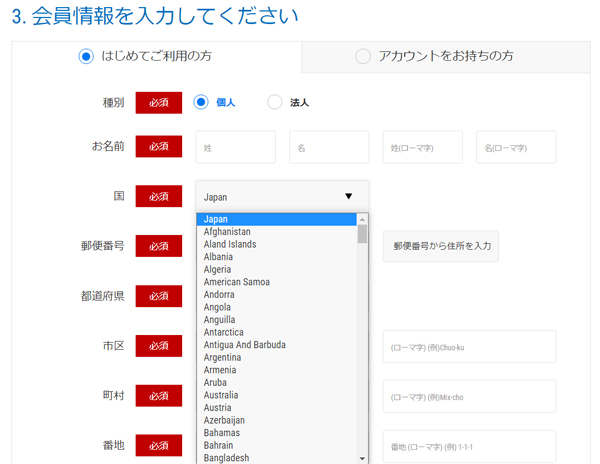Select Azerbaijan in the country list
This screenshot has height=464, width=600.
click(276, 420)
